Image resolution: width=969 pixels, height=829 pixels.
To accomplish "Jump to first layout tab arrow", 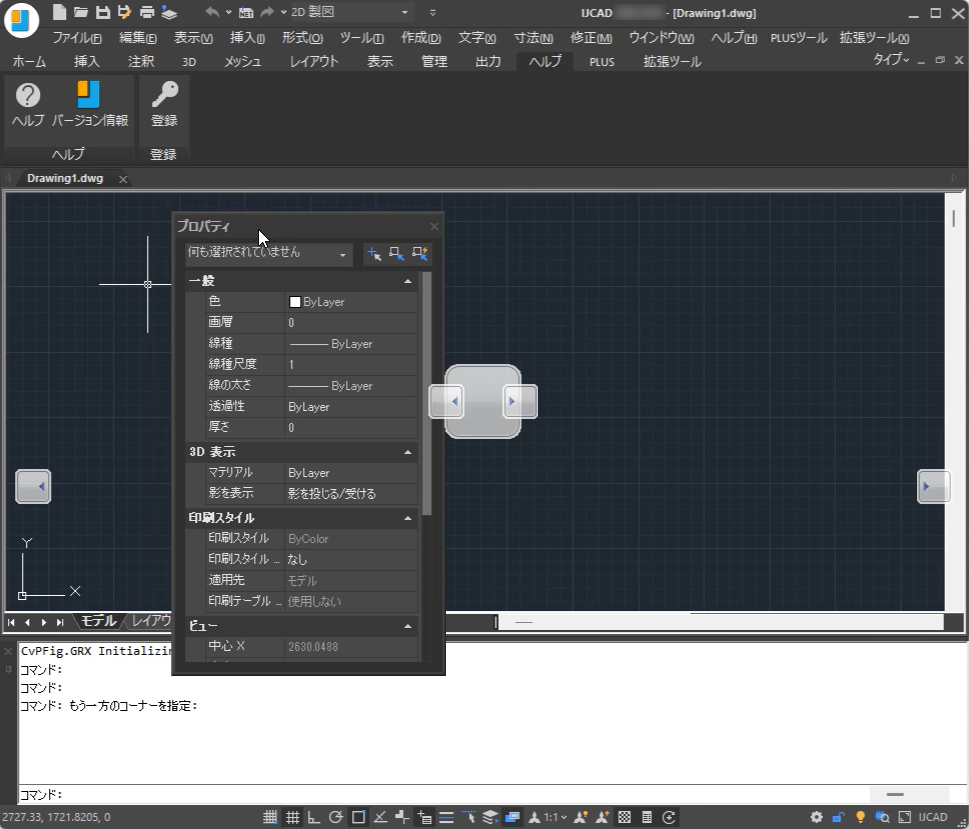I will (11, 622).
